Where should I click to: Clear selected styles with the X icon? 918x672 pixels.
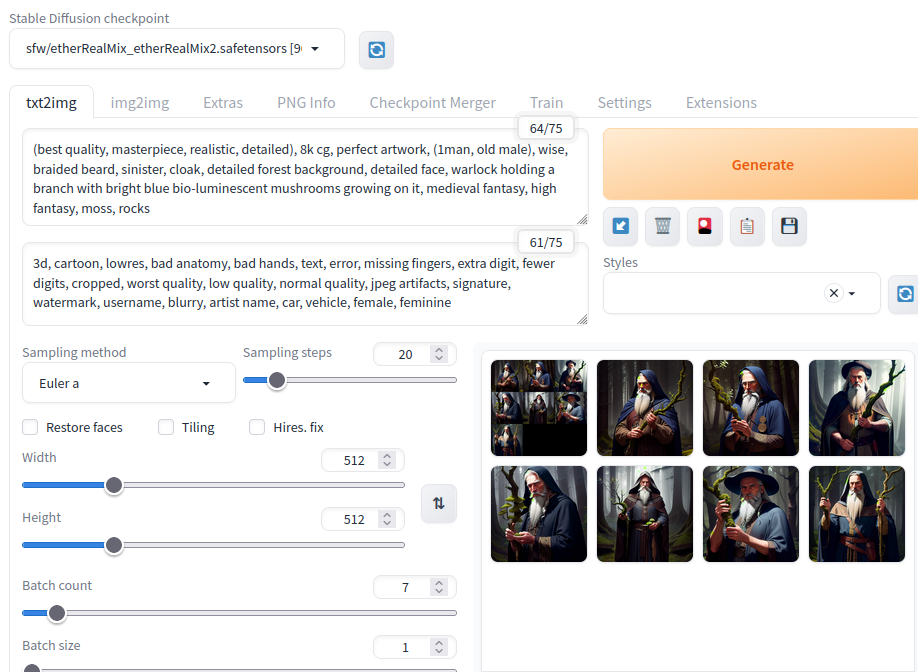(x=834, y=293)
